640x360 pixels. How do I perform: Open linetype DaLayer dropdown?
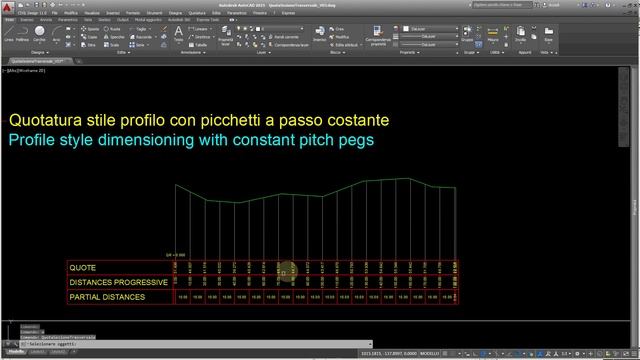429,44
